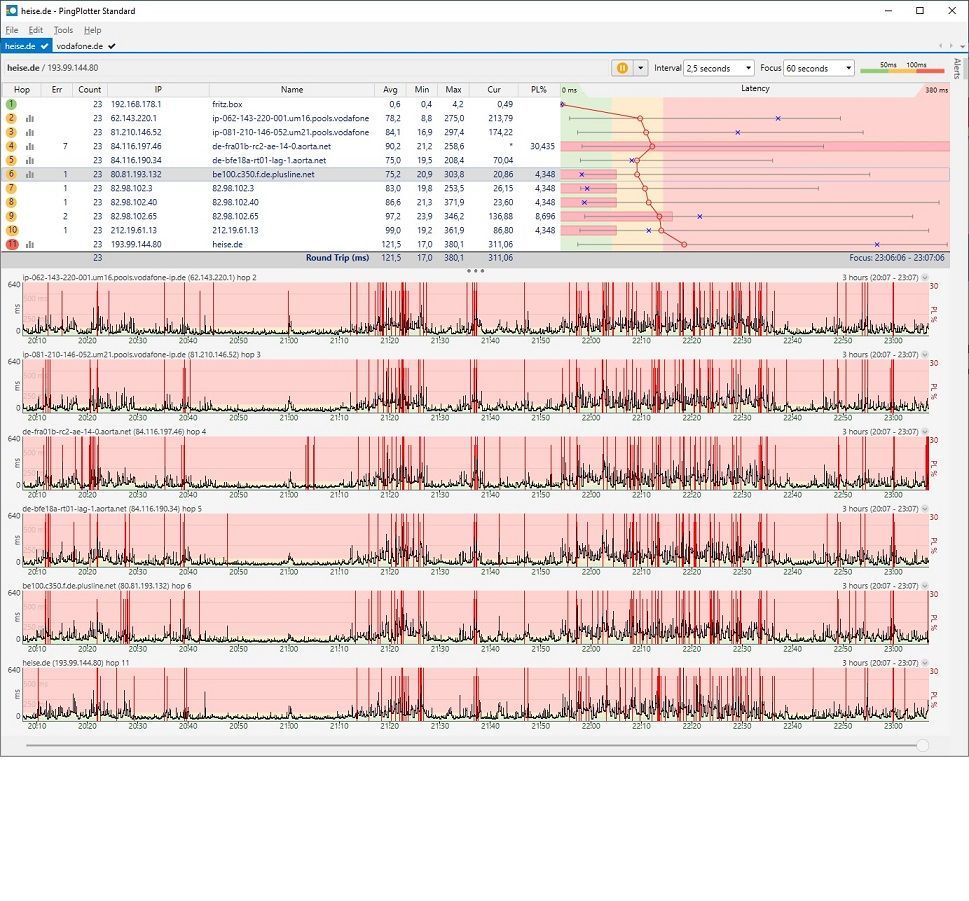Click the Focus: 23:06:06 - 23:07:06 label
This screenshot has height=901, width=969.
click(x=897, y=258)
